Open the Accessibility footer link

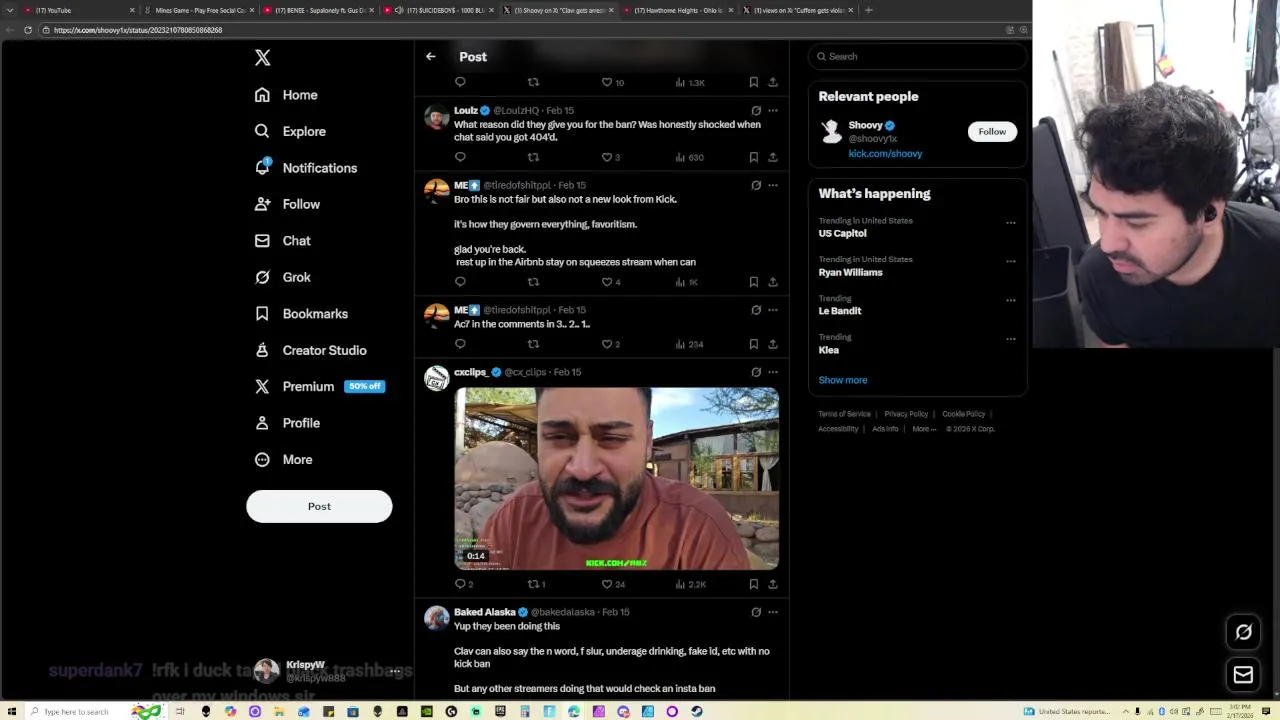click(x=838, y=429)
